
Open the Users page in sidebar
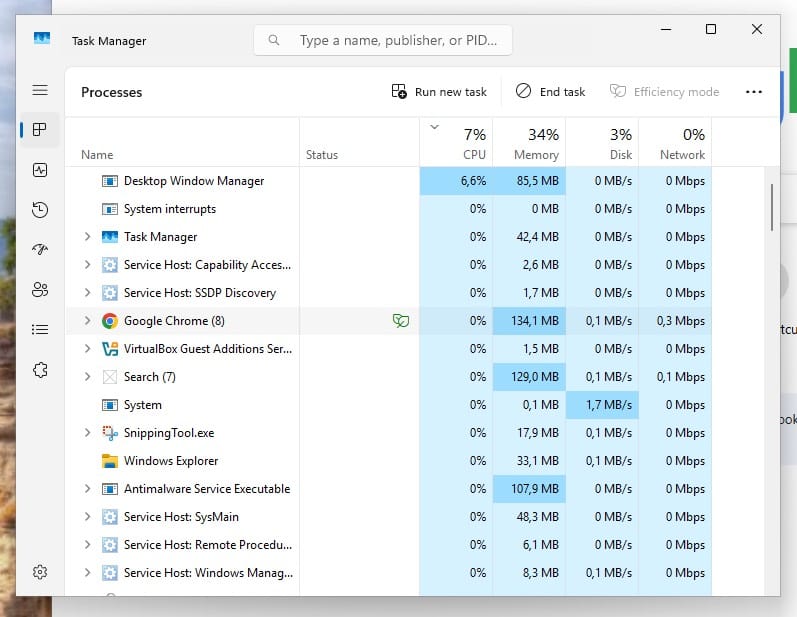coord(40,290)
